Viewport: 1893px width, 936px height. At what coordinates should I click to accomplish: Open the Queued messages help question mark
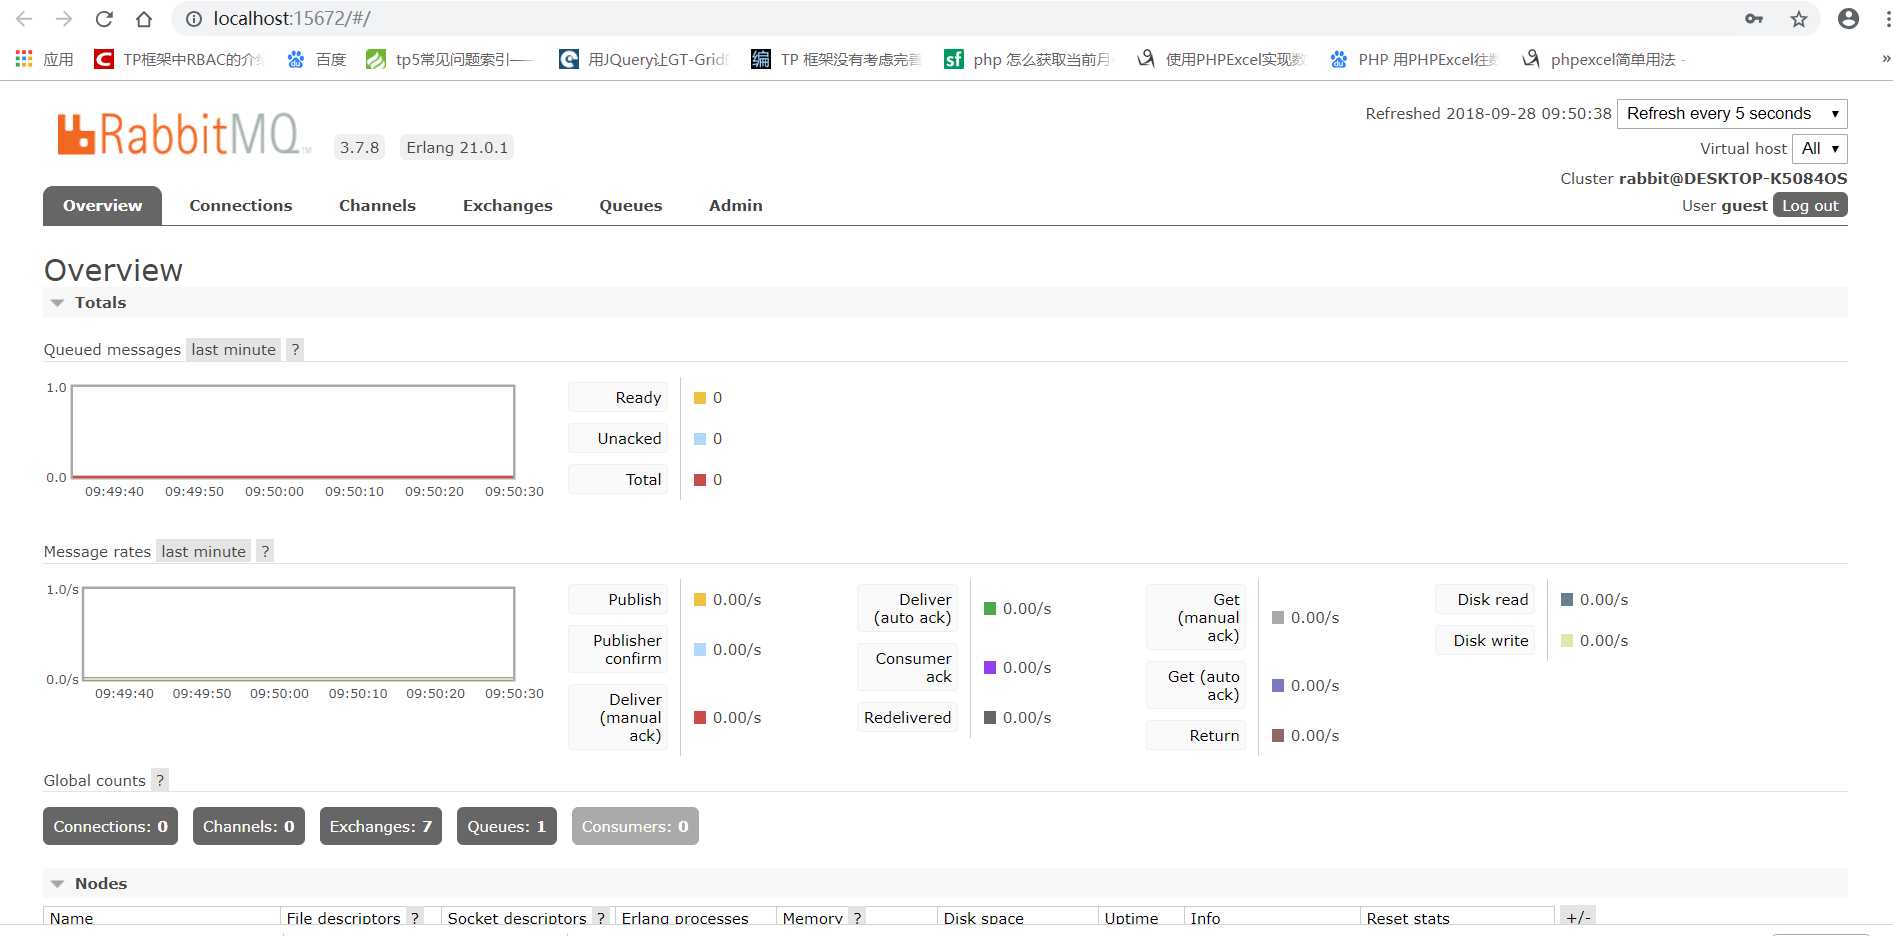pos(295,349)
